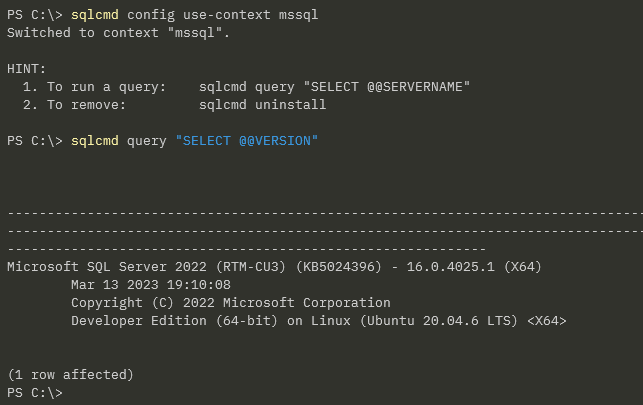Click the "Ubuntu 20.04.6 LTS" text
The height and width of the screenshot is (405, 643).
coord(434,320)
